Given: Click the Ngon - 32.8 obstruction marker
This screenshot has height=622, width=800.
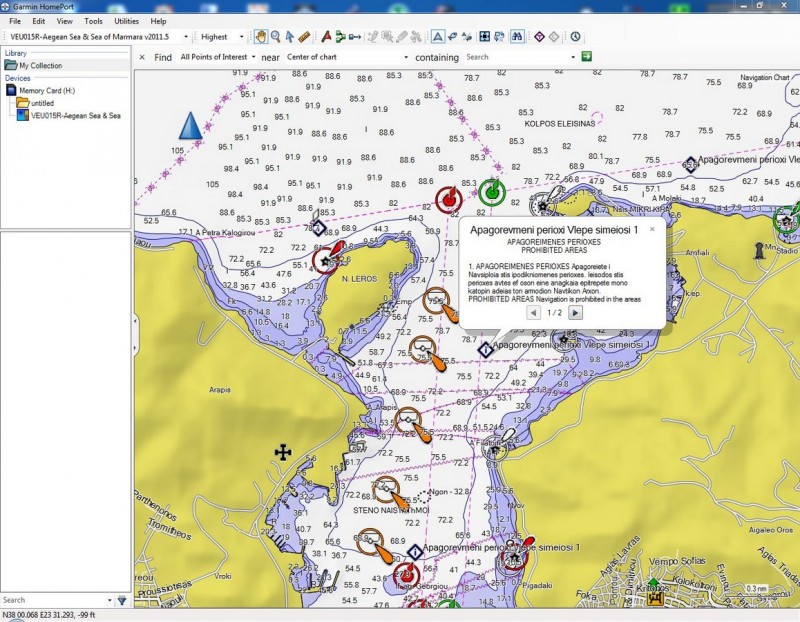Looking at the screenshot, I should [x=423, y=496].
